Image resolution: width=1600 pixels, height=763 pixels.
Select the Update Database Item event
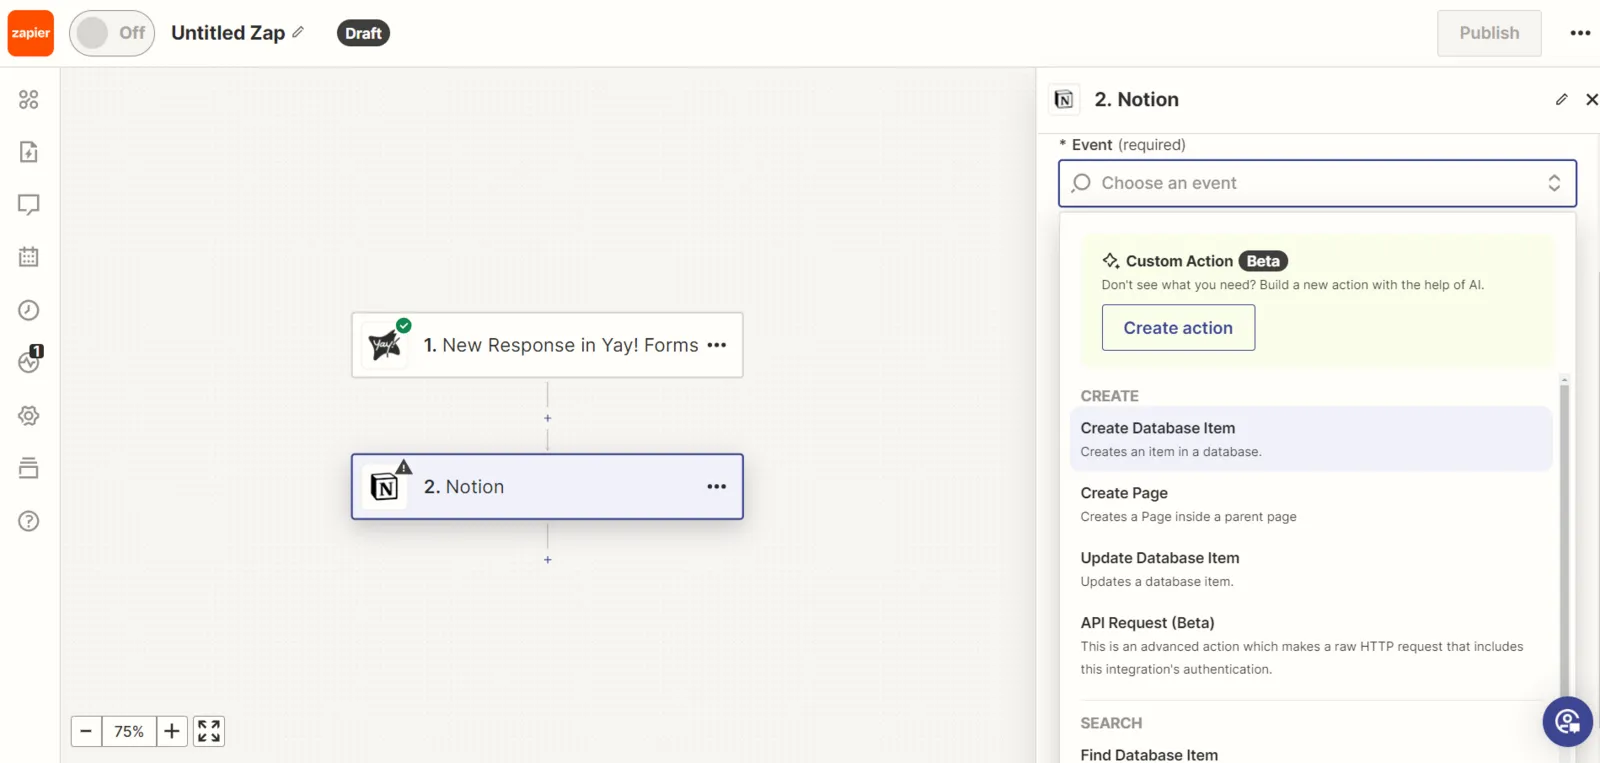tap(1311, 569)
